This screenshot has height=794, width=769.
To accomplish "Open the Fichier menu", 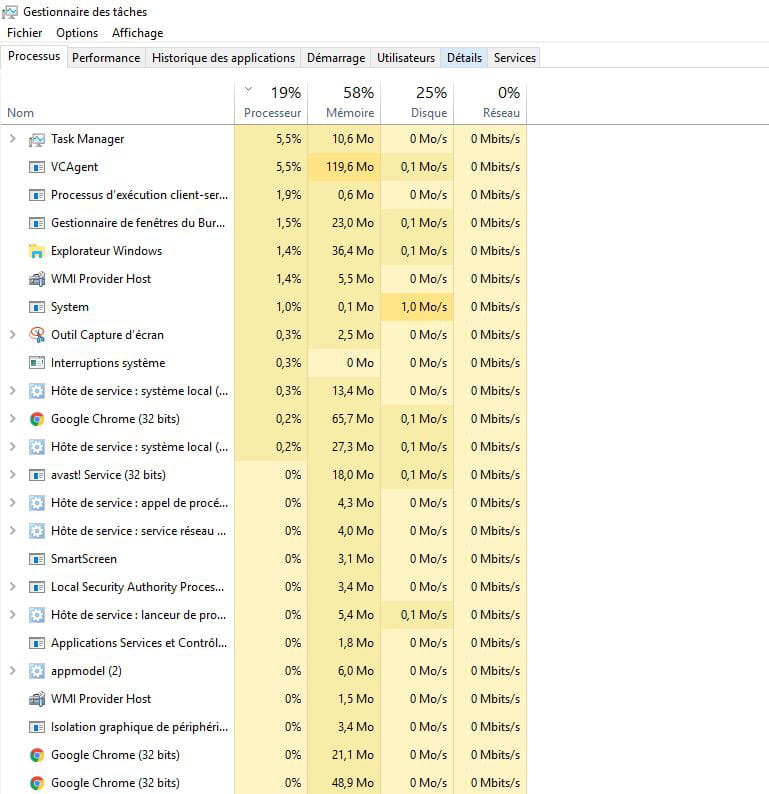I will [24, 33].
